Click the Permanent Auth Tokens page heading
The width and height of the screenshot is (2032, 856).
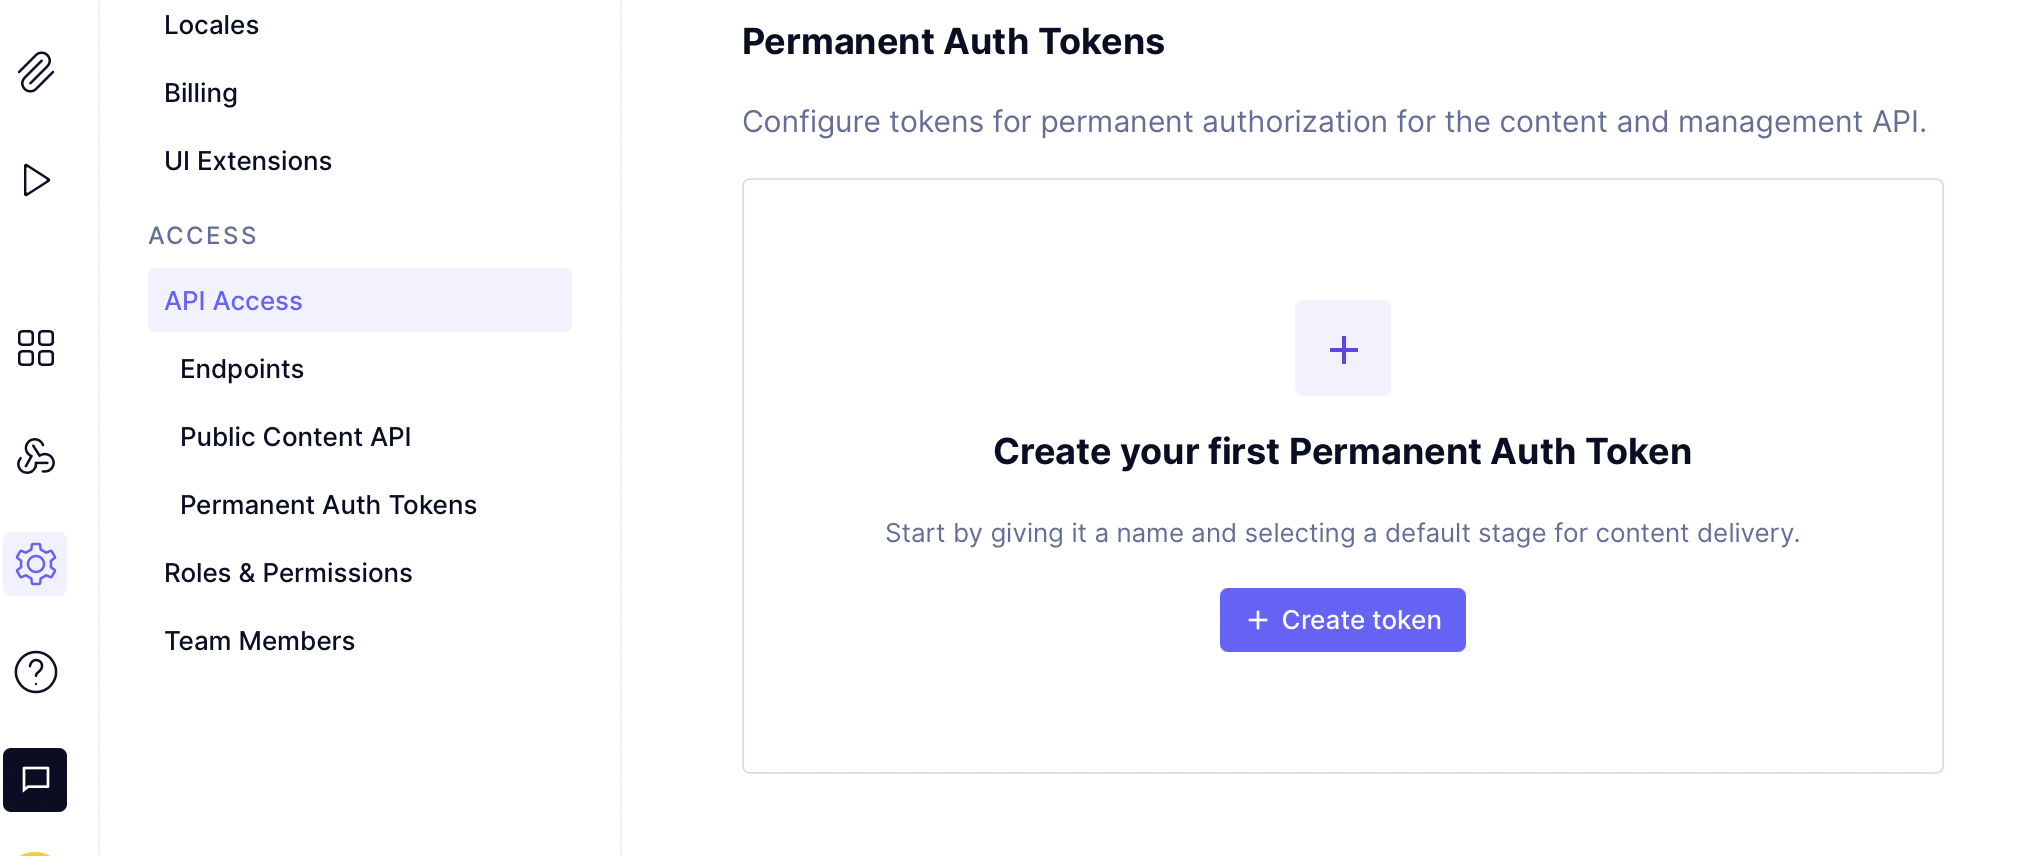[952, 41]
